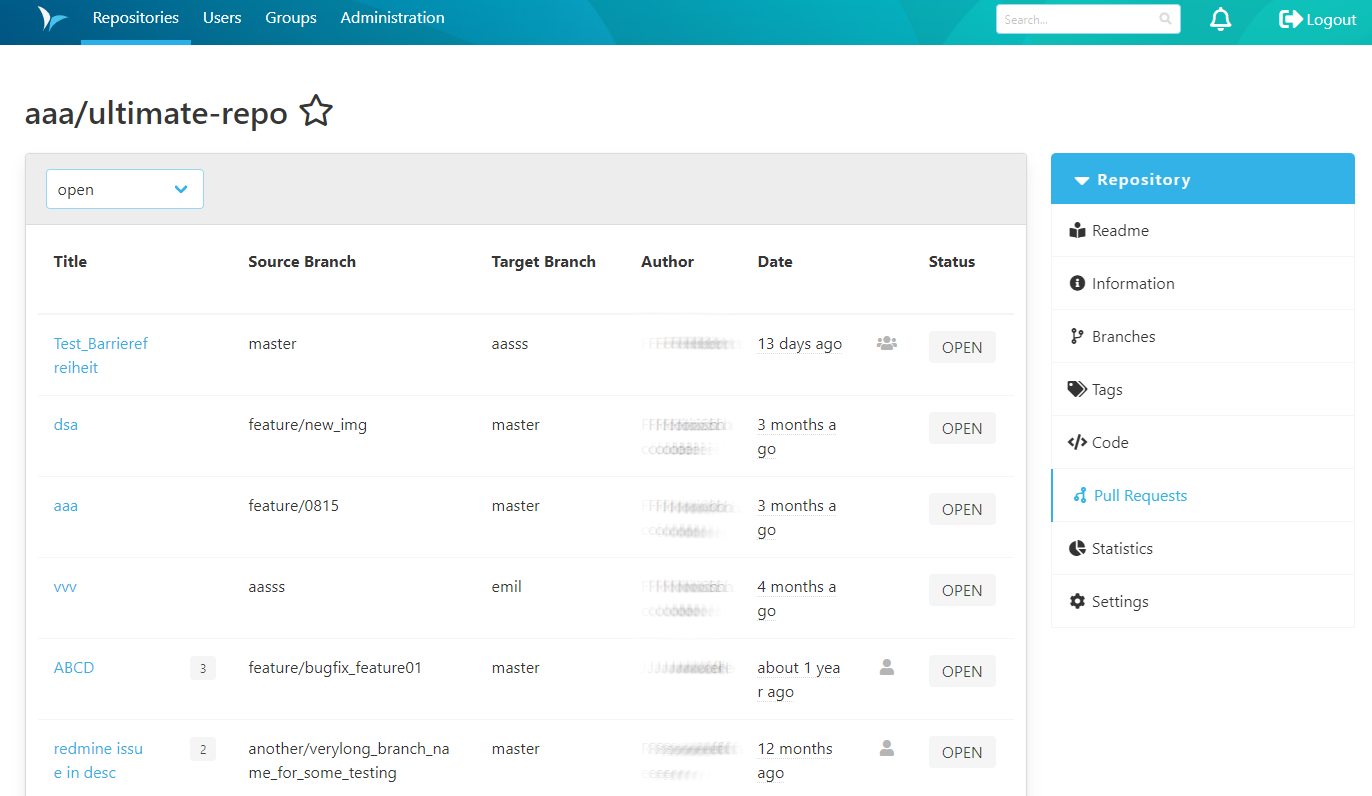Select the Code icon in the sidebar
The image size is (1372, 796).
coord(1077,442)
